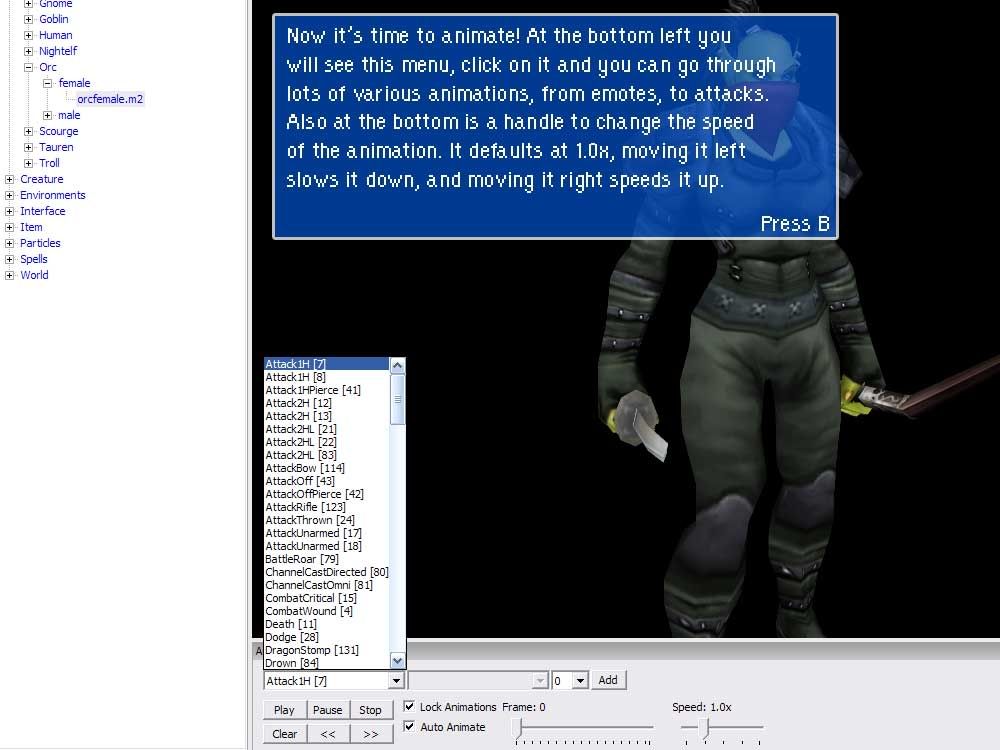Expand the Goblin tree node
The image size is (1000, 750).
(x=28, y=19)
